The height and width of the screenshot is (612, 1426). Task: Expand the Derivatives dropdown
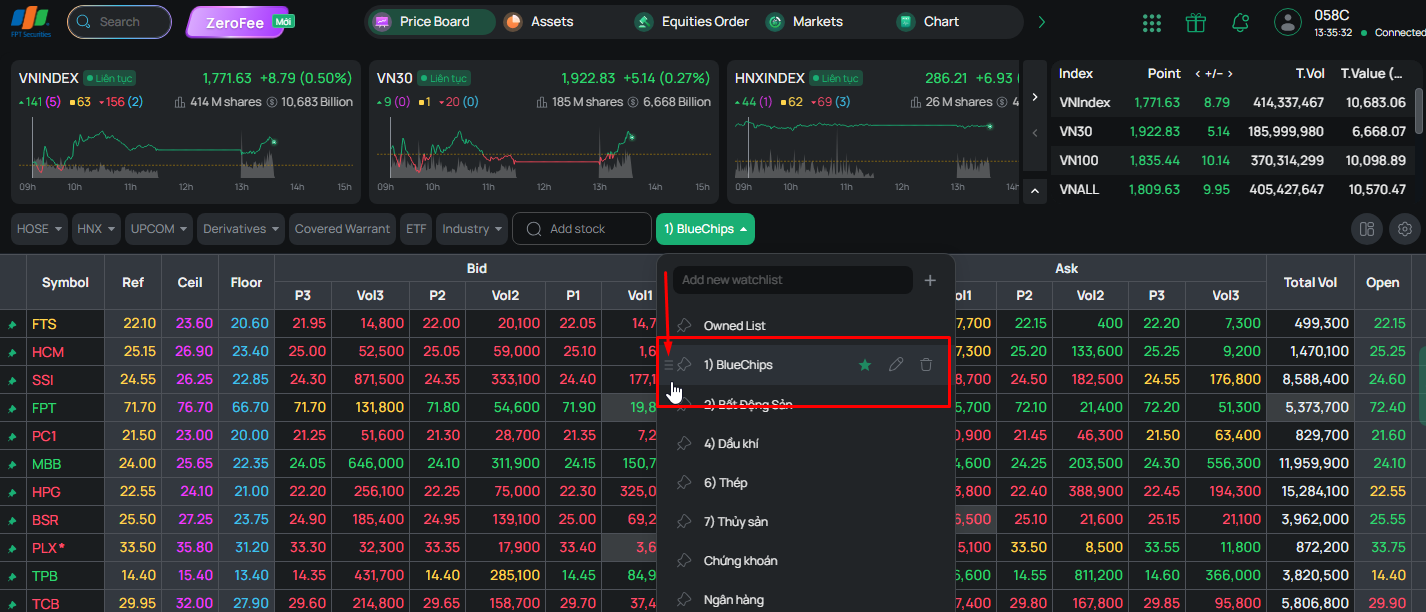tap(241, 229)
